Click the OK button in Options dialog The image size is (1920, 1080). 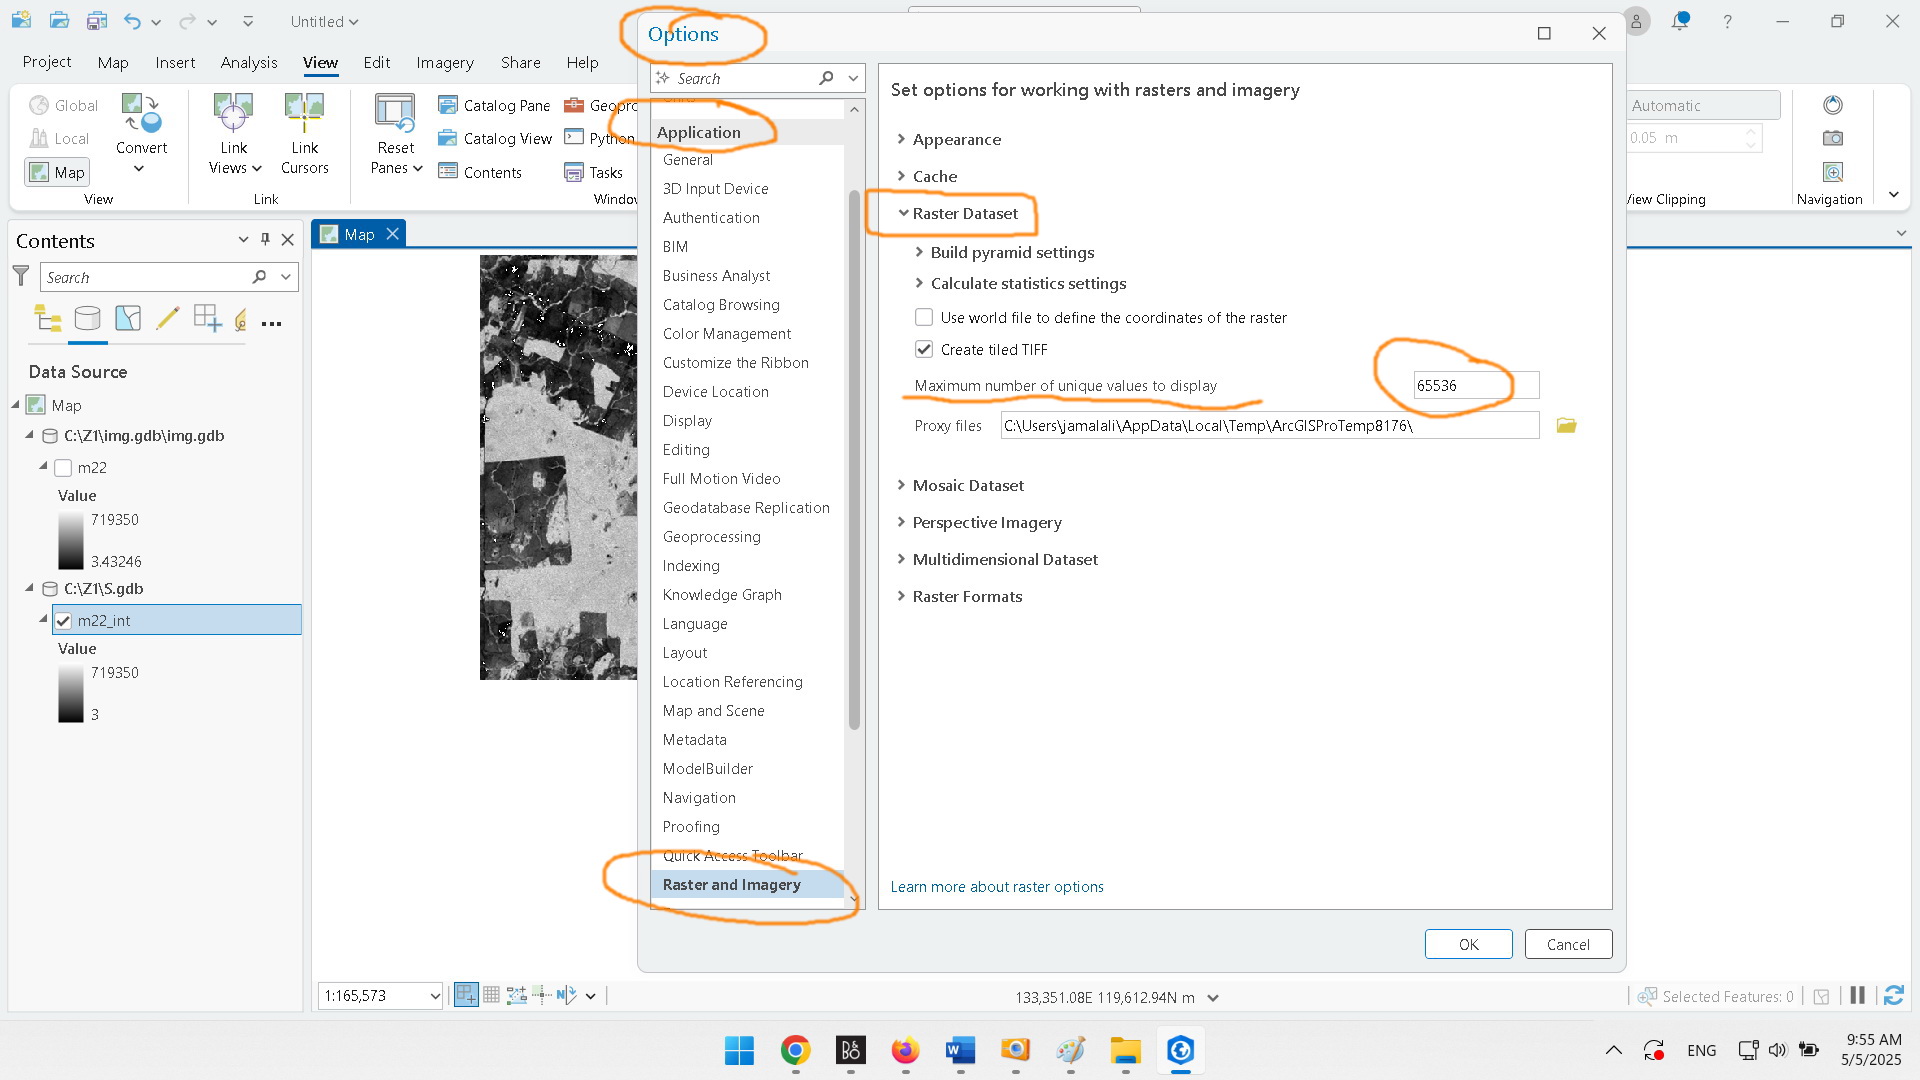(x=1468, y=943)
